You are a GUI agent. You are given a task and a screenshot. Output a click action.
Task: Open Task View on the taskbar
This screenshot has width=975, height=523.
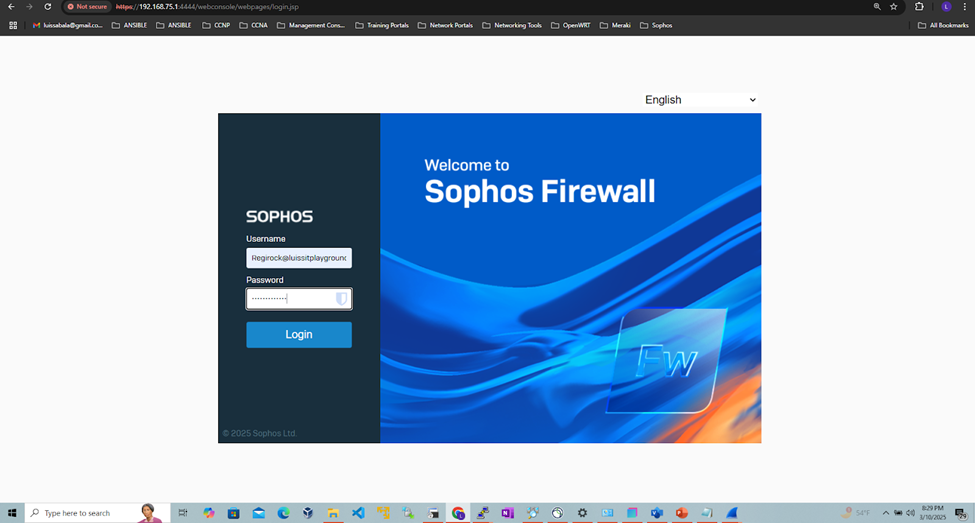pyautogui.click(x=183, y=513)
